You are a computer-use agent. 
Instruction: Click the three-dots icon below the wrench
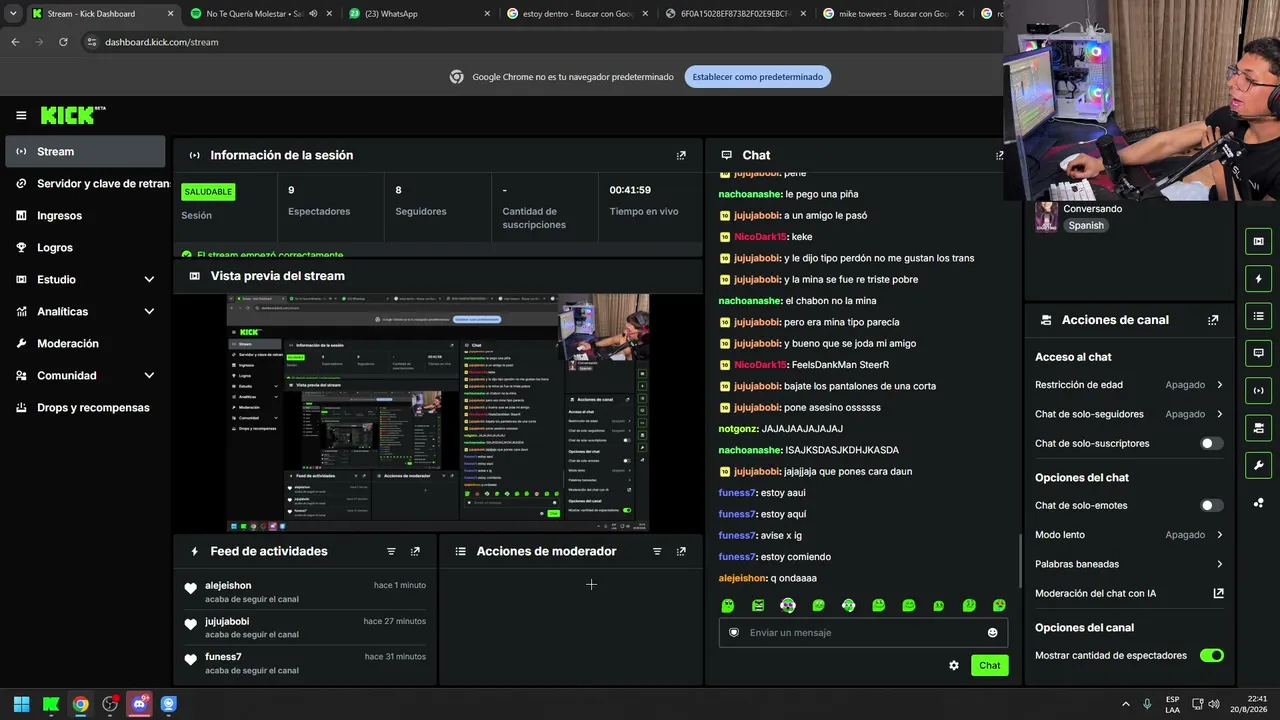click(1258, 503)
